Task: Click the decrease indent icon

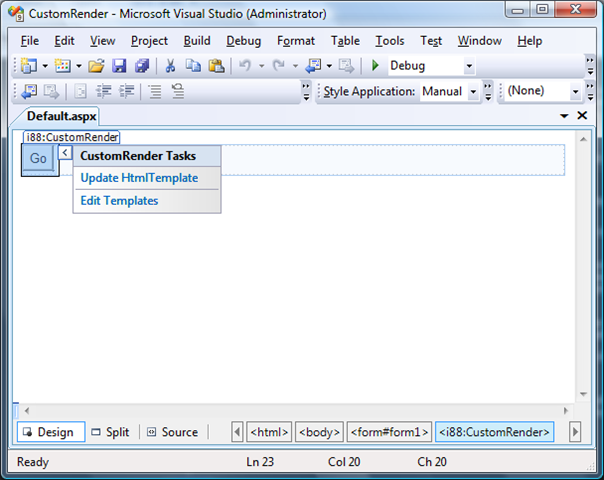Action: click(x=104, y=92)
